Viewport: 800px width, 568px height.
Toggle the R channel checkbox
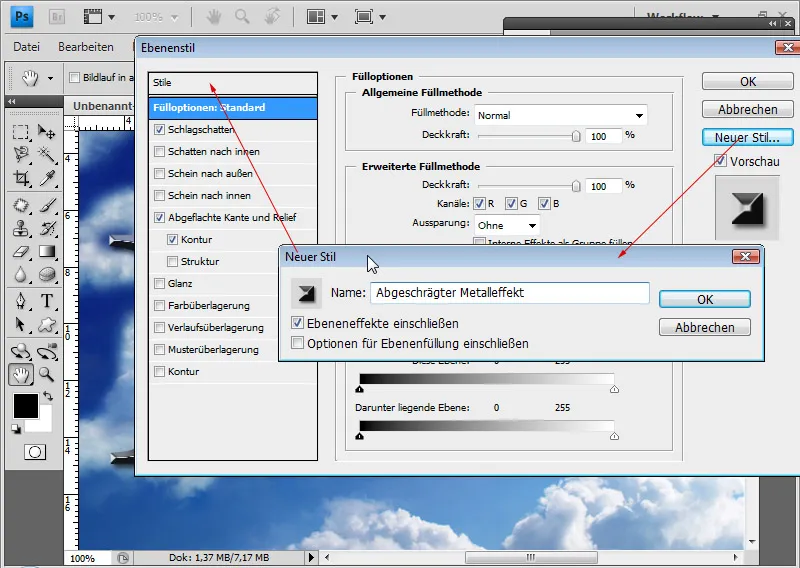pyautogui.click(x=479, y=204)
